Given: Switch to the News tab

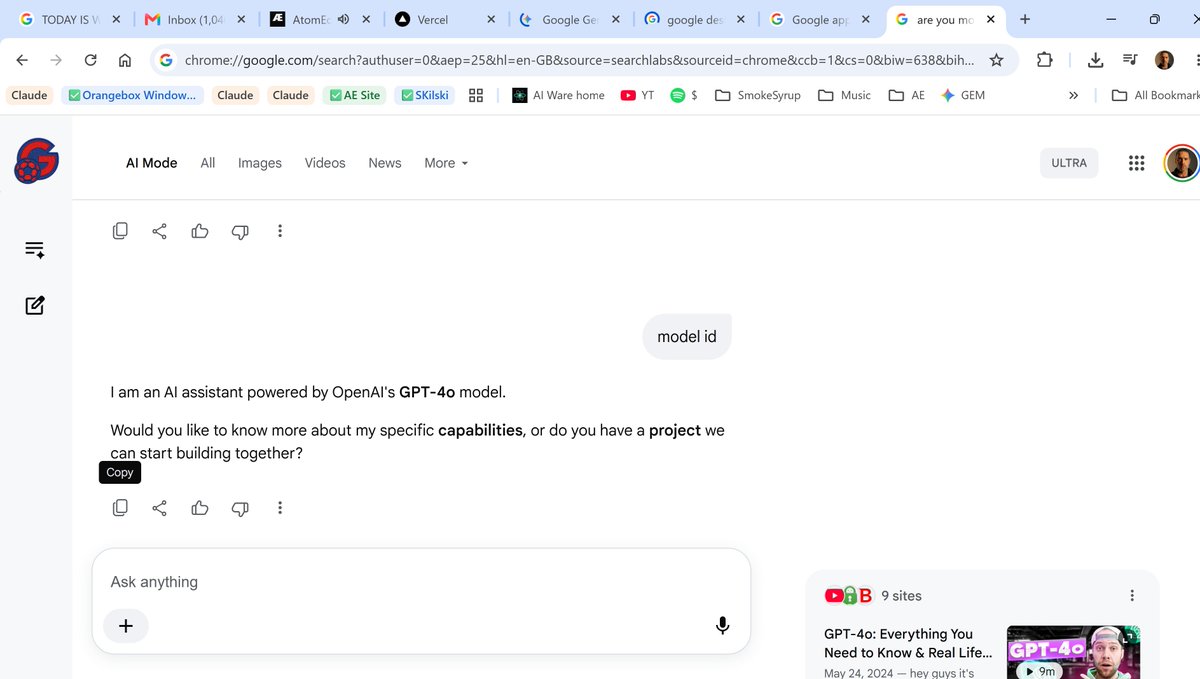Looking at the screenshot, I should (x=385, y=163).
